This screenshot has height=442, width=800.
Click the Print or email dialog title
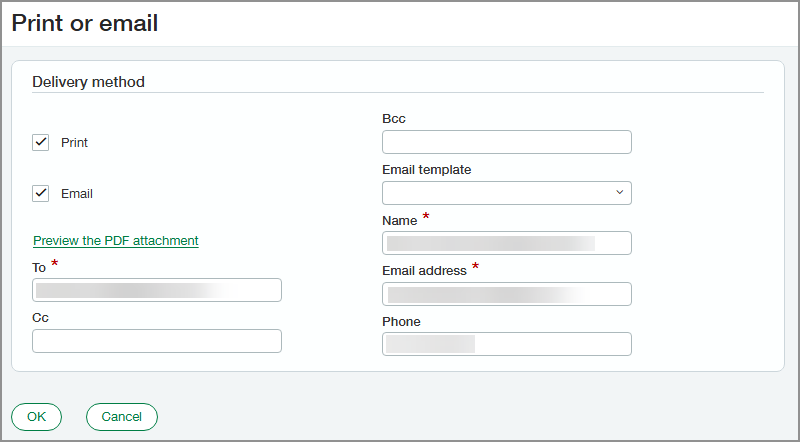click(x=85, y=23)
